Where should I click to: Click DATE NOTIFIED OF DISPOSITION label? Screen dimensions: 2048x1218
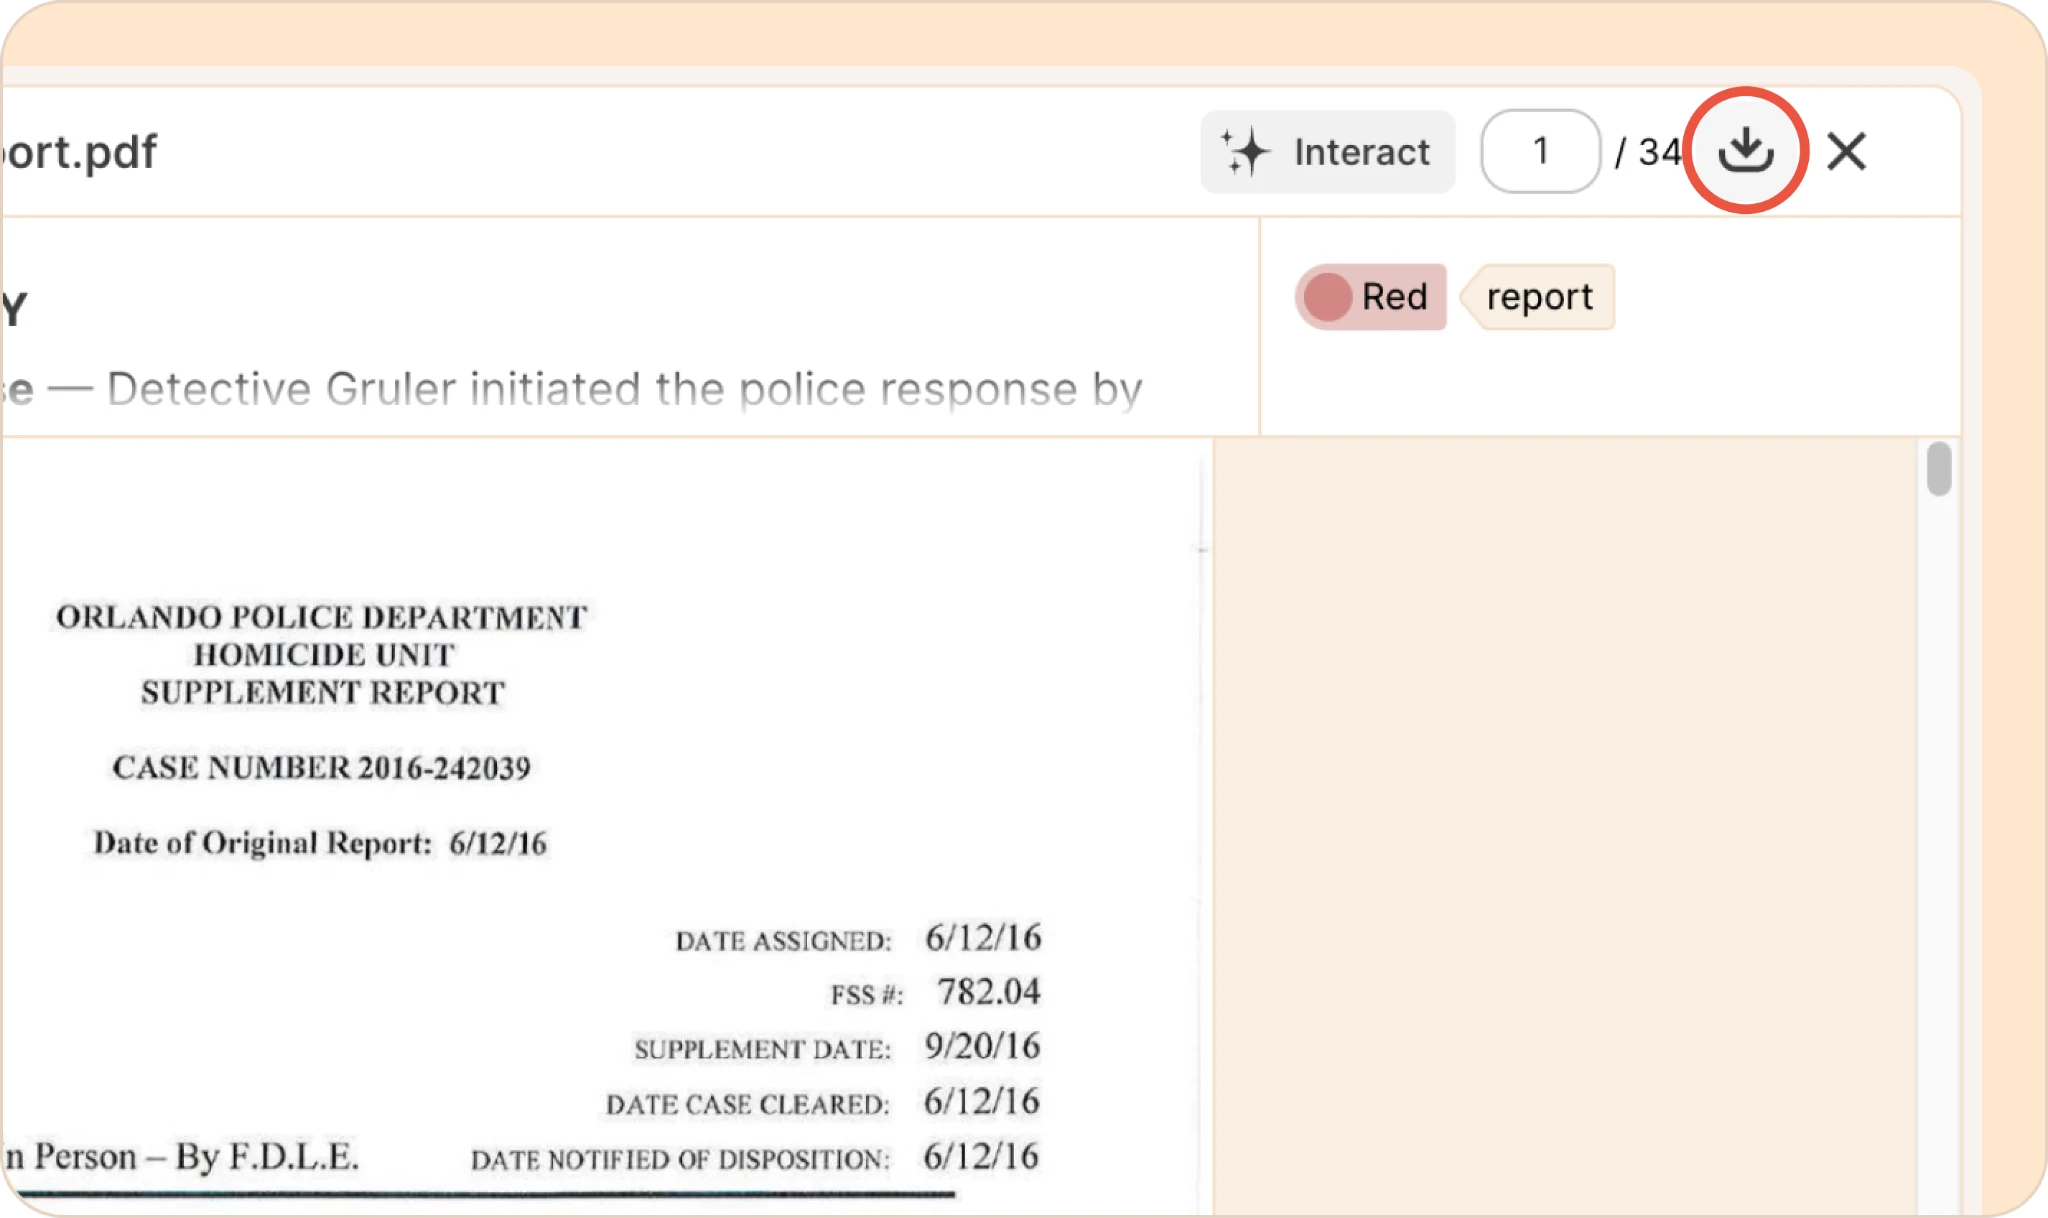[x=680, y=1159]
